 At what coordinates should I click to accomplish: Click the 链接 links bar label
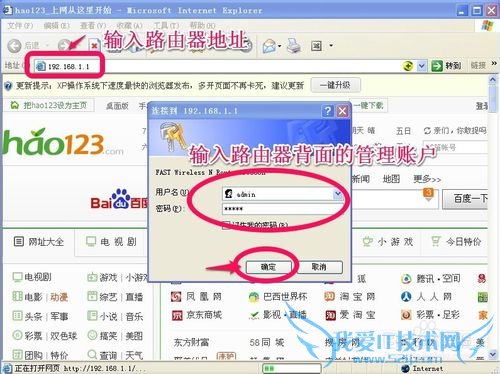point(478,65)
